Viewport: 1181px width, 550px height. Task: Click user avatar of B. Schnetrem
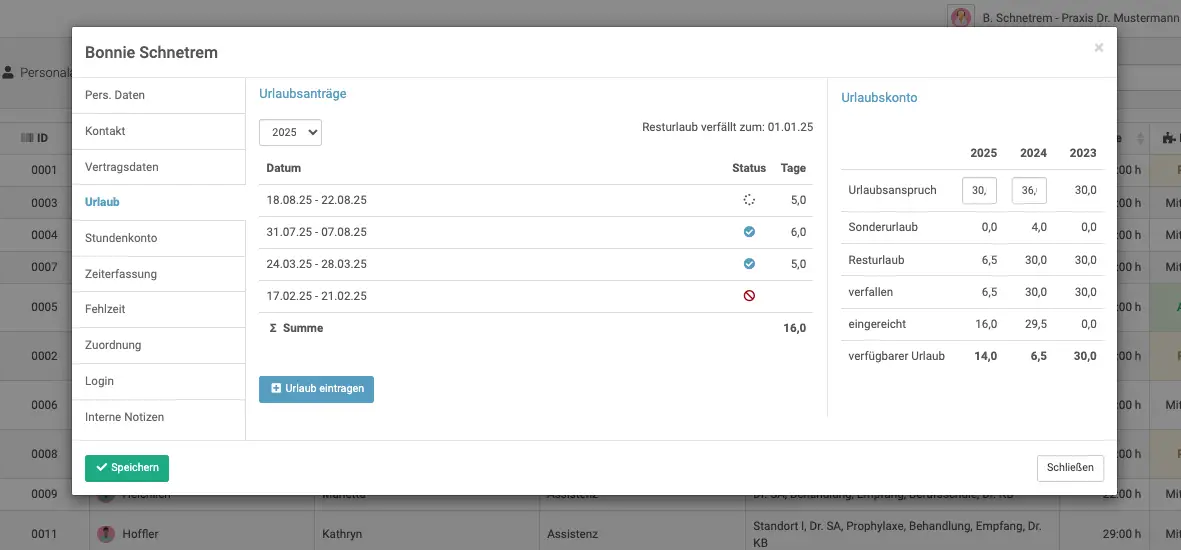click(x=961, y=17)
